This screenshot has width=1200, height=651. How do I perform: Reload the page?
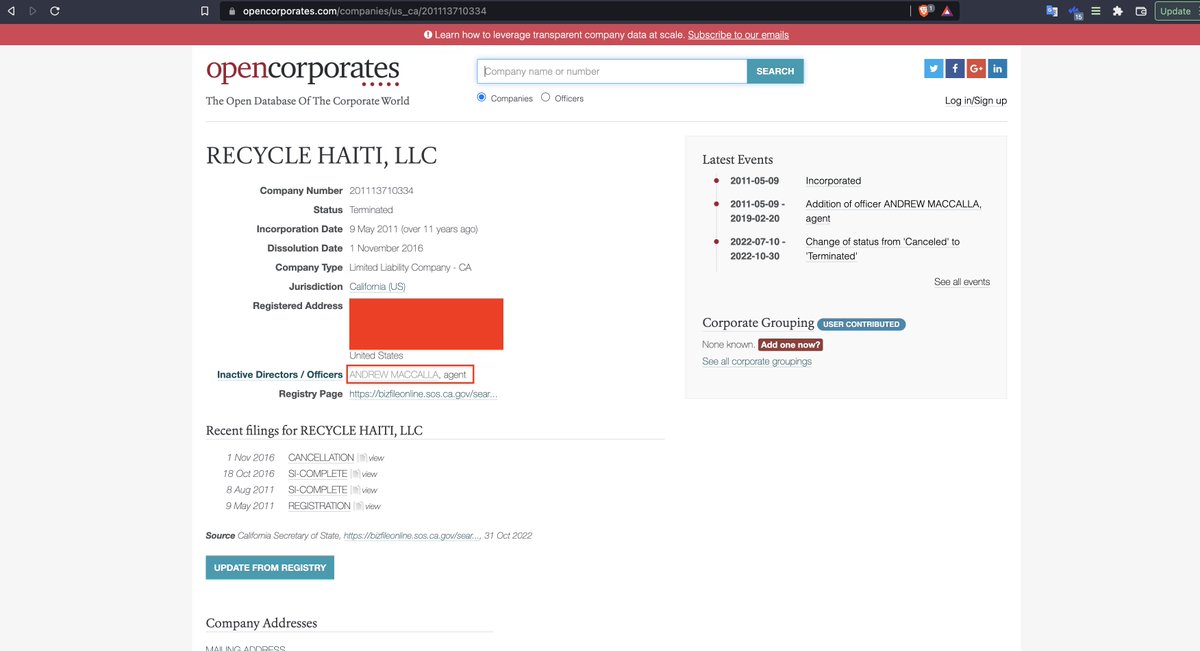[54, 11]
